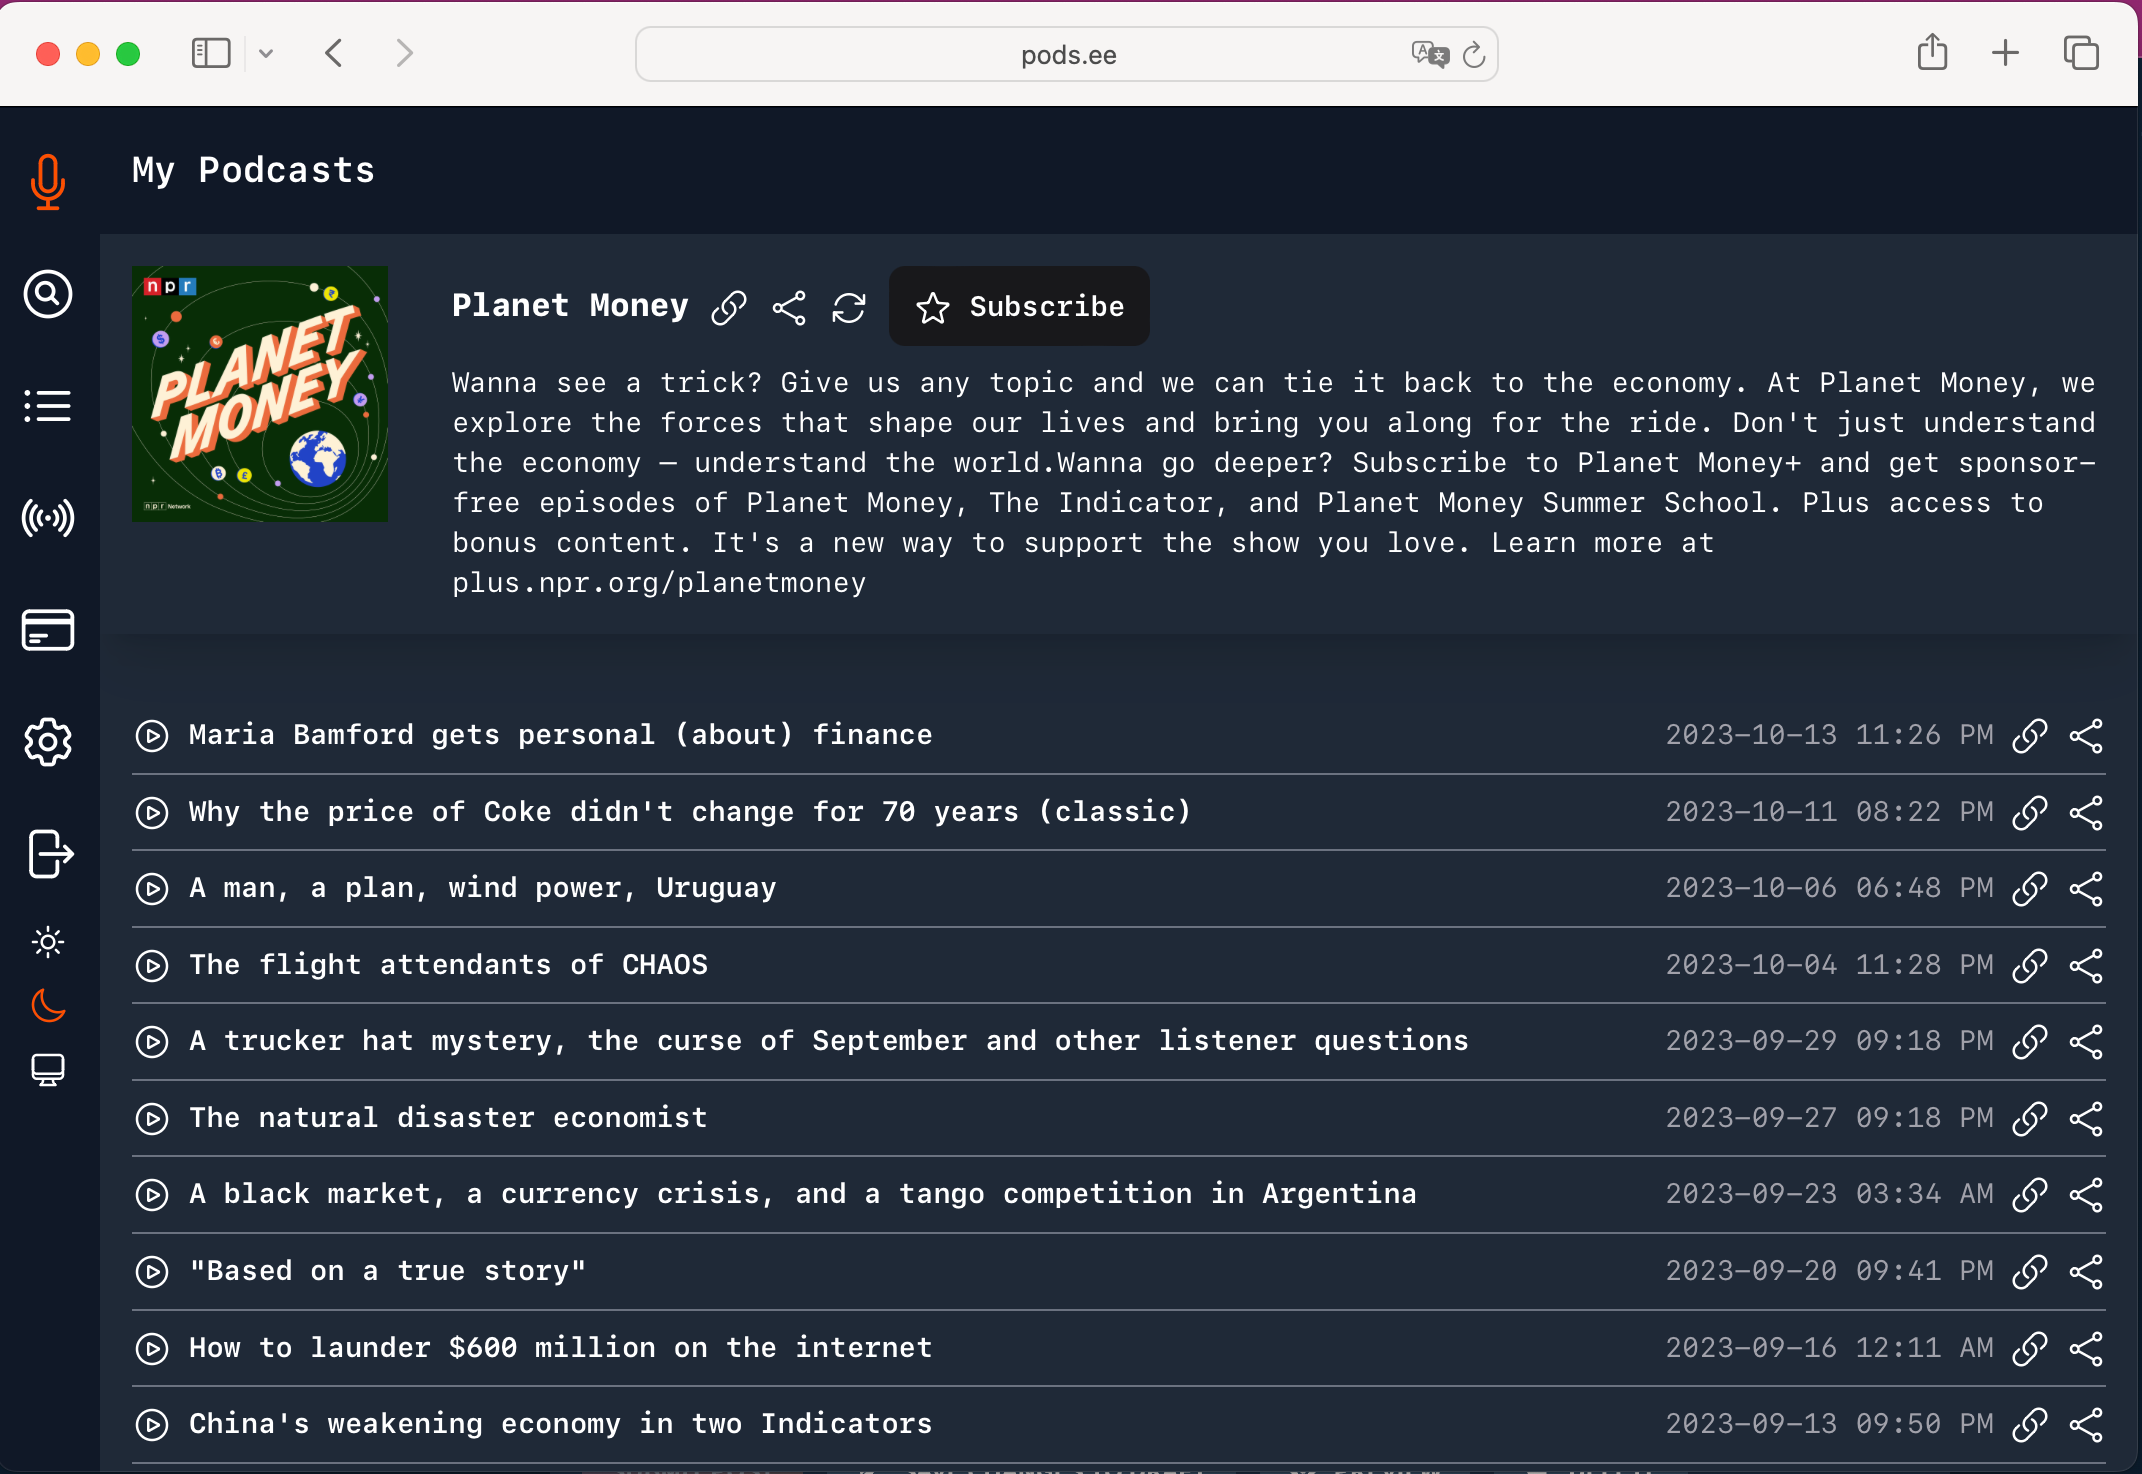Click the Subscribe button
The width and height of the screenshot is (2142, 1474).
(1019, 306)
